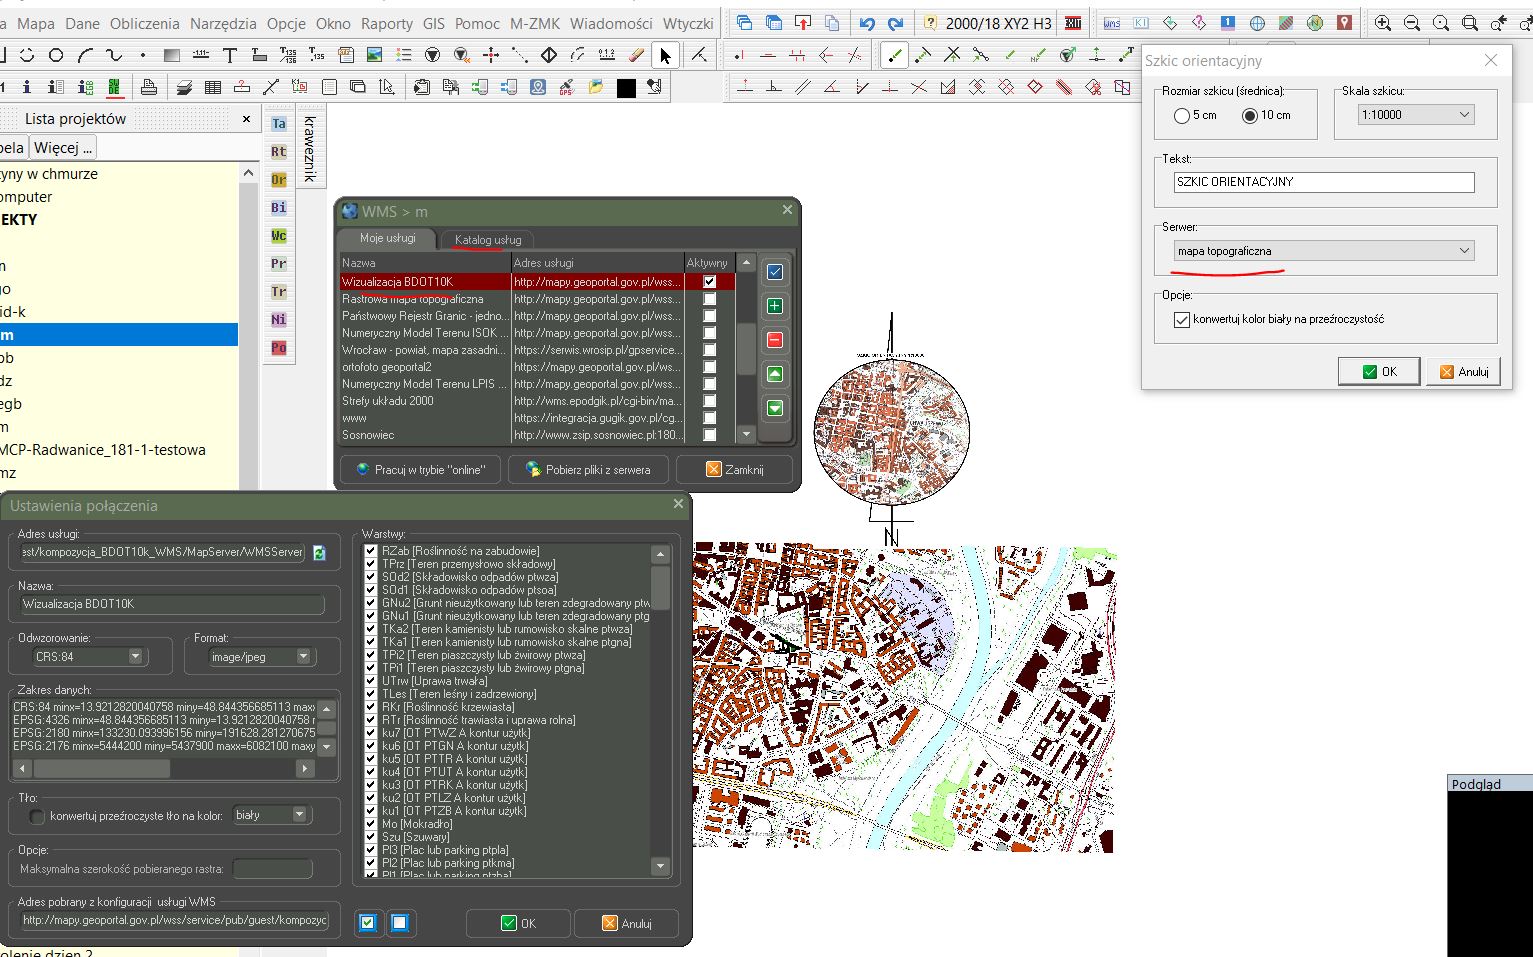Click the table grid toolbar icon

click(x=213, y=87)
